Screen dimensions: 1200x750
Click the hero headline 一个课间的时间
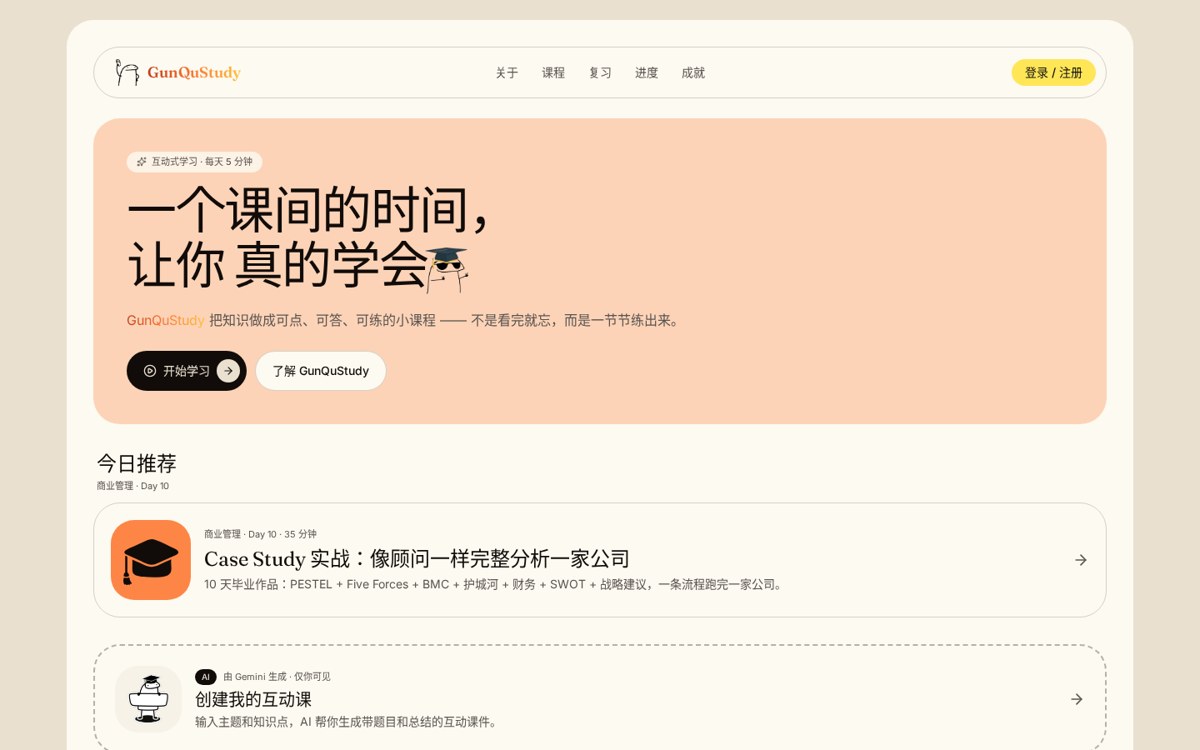[310, 210]
